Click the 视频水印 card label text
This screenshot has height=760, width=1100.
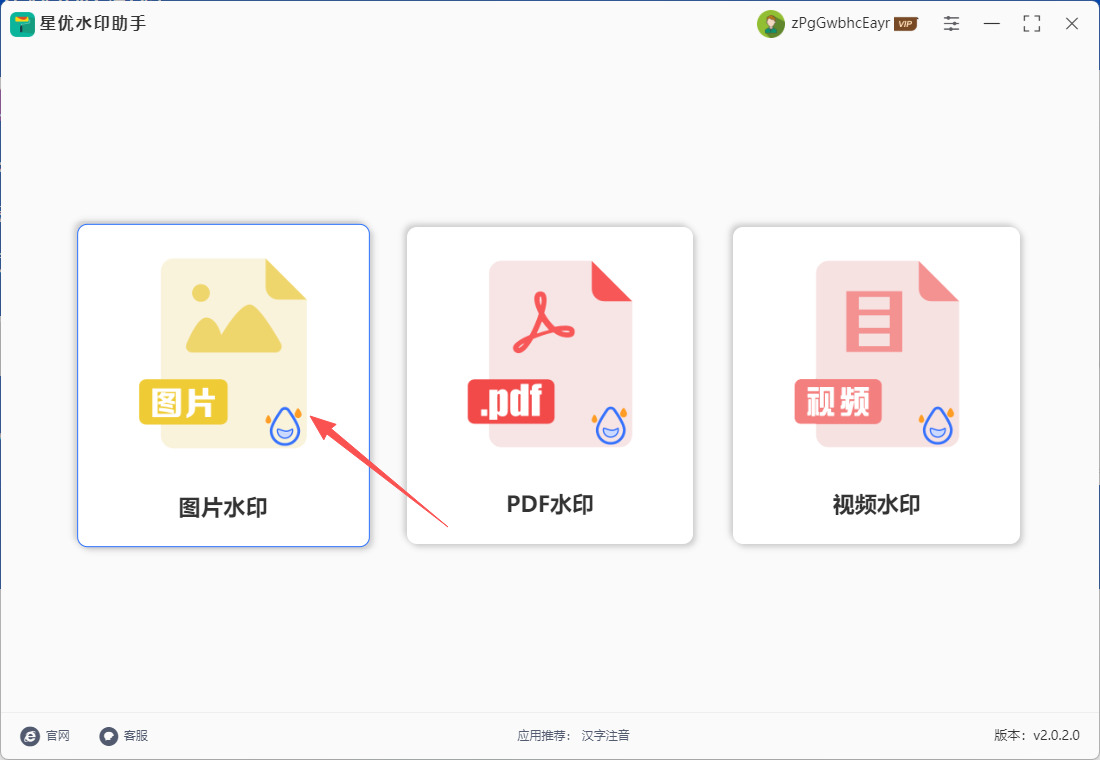point(876,505)
